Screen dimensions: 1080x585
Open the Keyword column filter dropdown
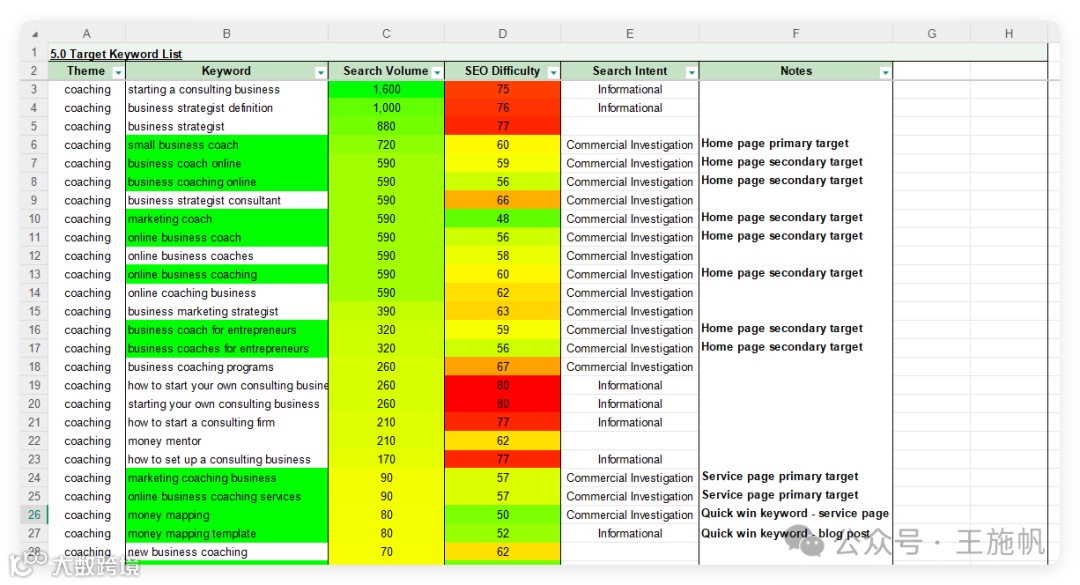coord(320,72)
